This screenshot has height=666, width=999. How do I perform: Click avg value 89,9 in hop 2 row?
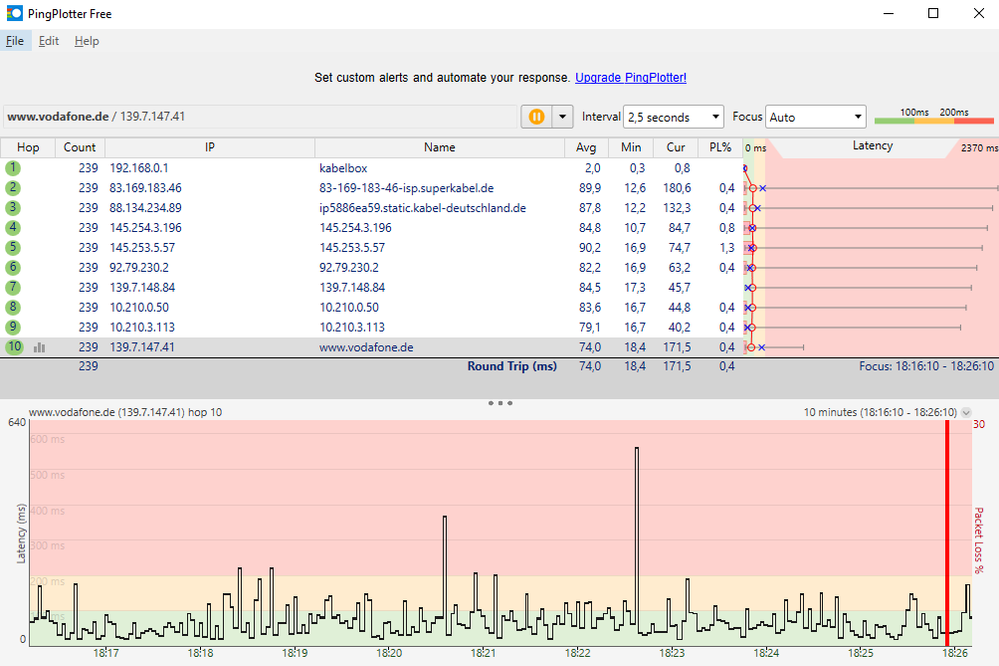(x=590, y=188)
